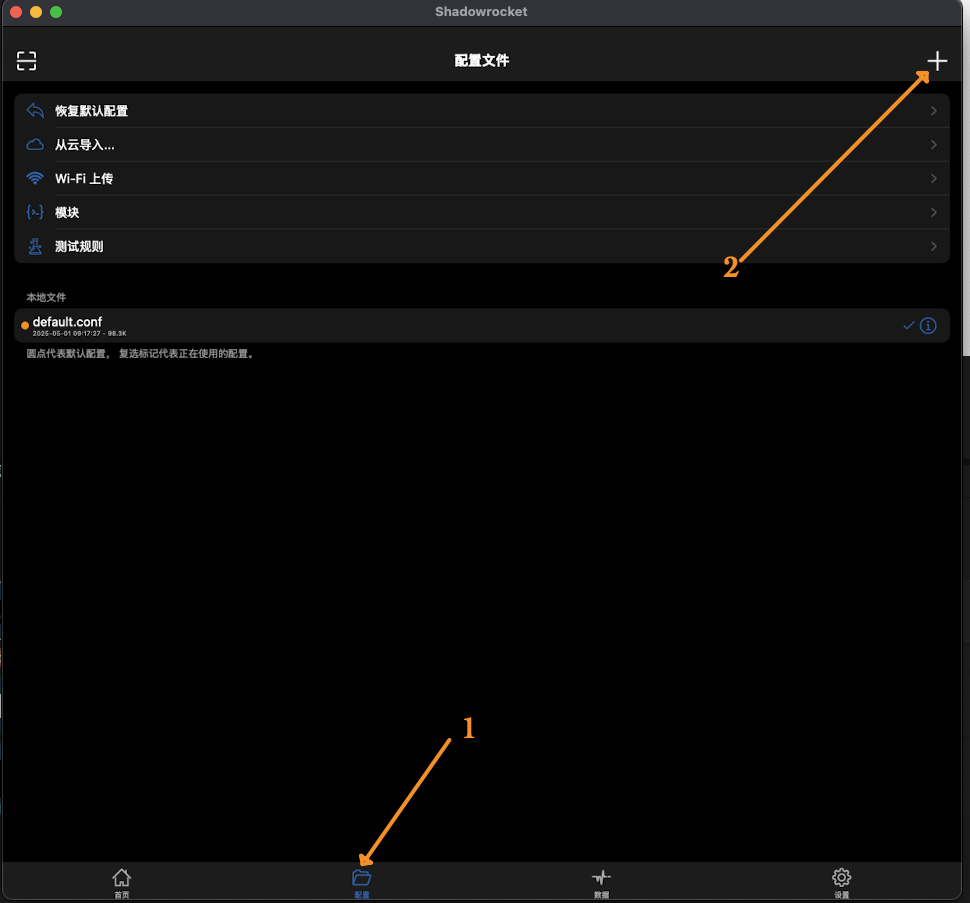970x903 pixels.
Task: Switch to the 配置 config tab
Action: tap(362, 883)
